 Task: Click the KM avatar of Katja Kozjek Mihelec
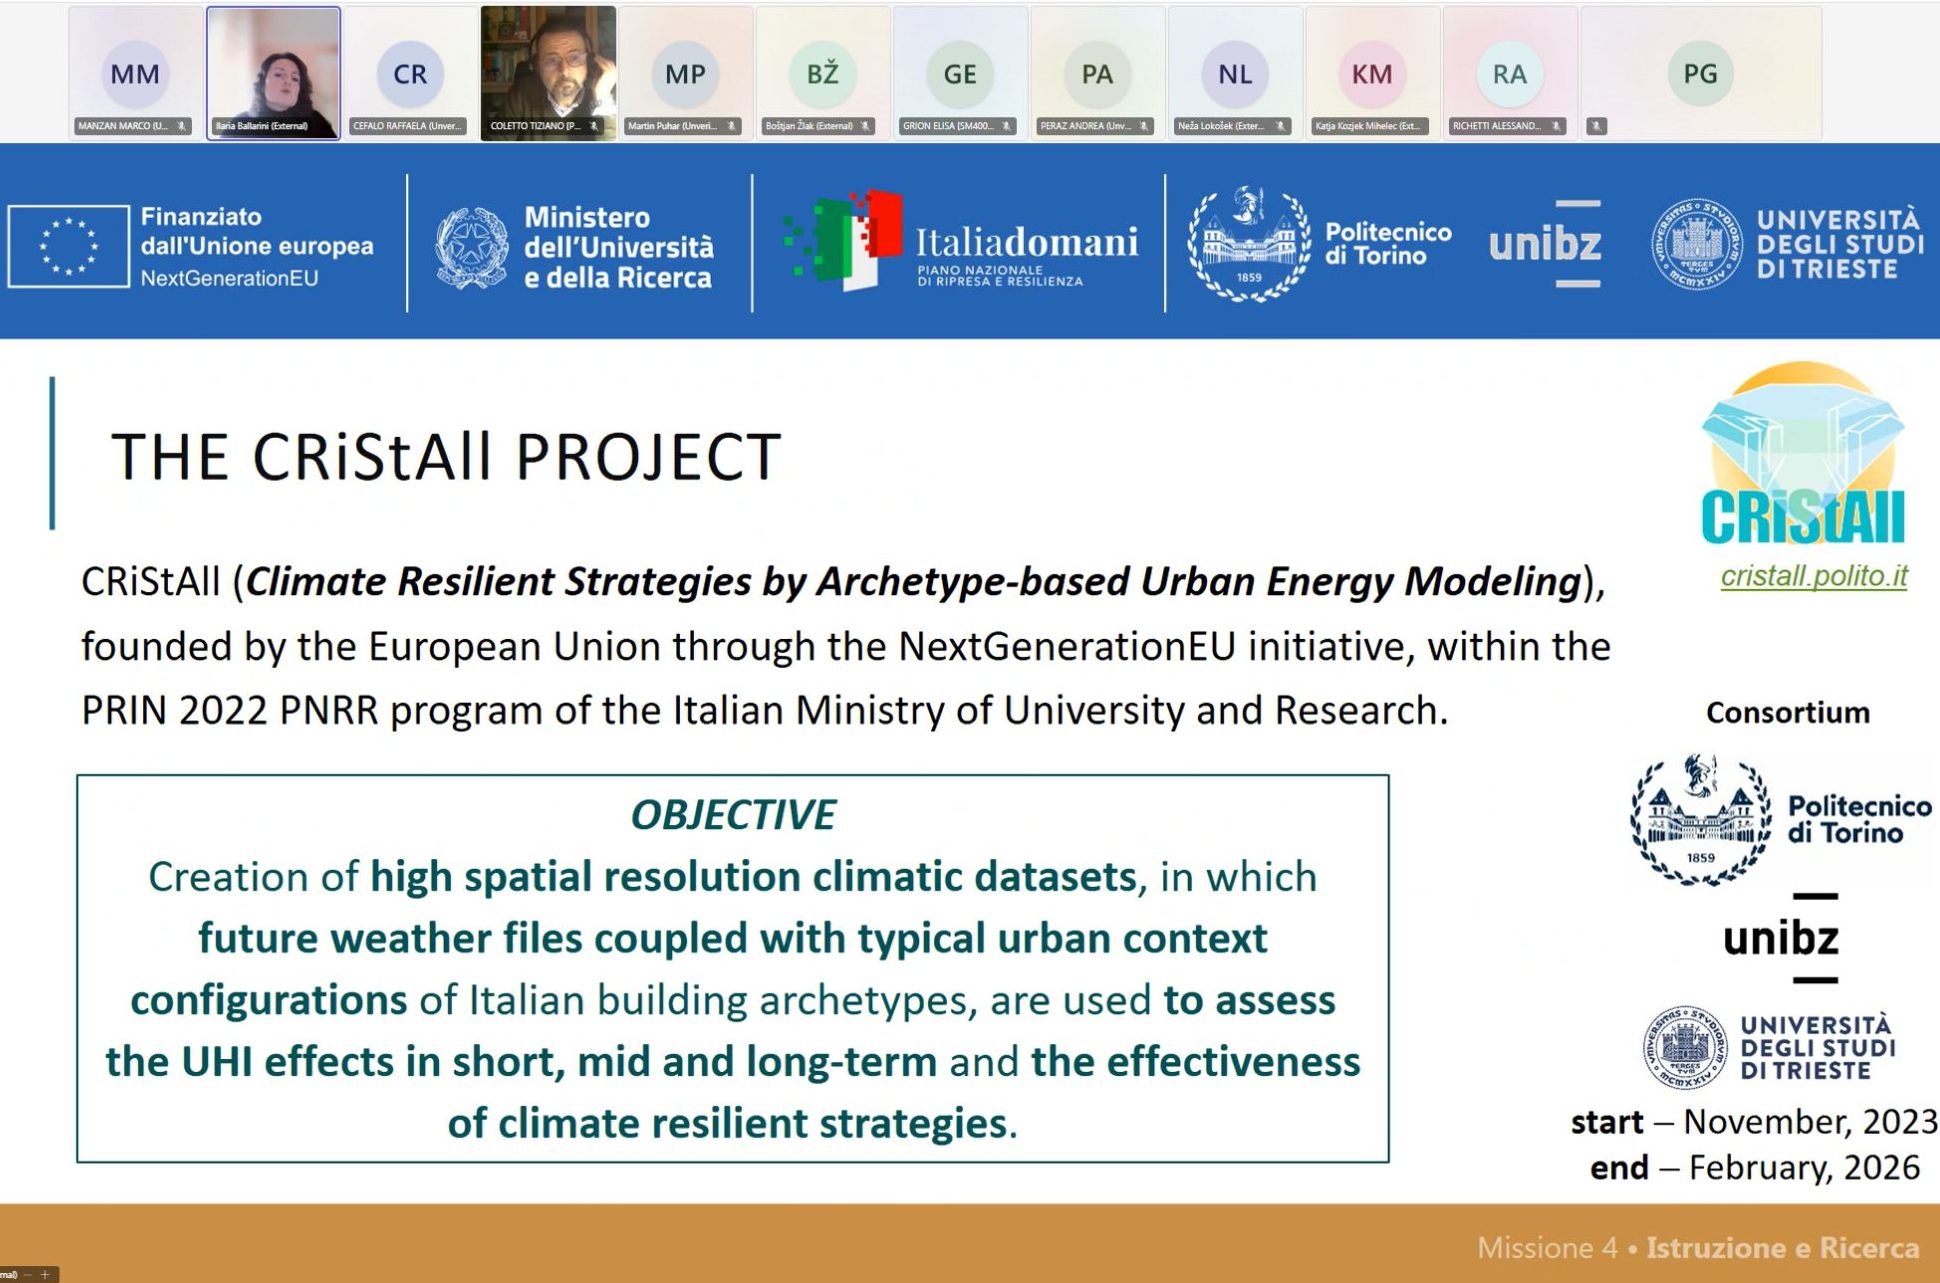[x=1372, y=74]
